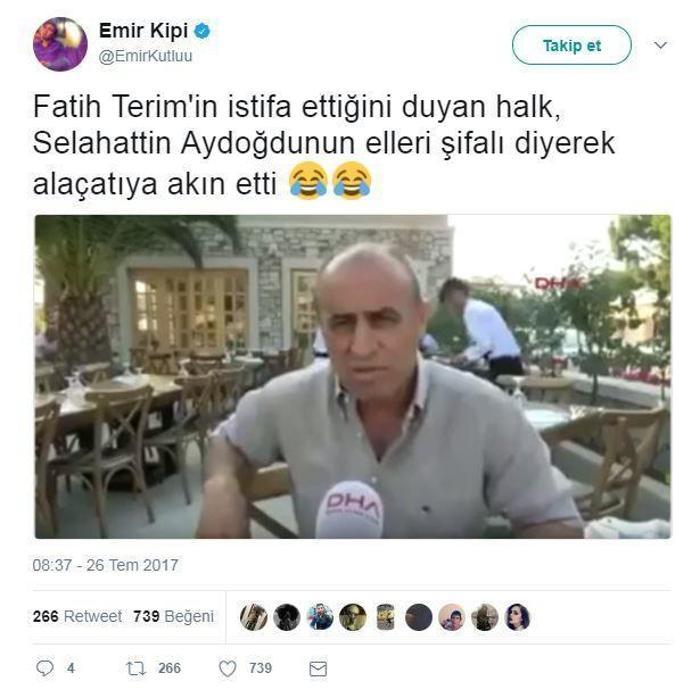This screenshot has height=698, width=700.
Task: Click the blue verified badge
Action: 202,30
